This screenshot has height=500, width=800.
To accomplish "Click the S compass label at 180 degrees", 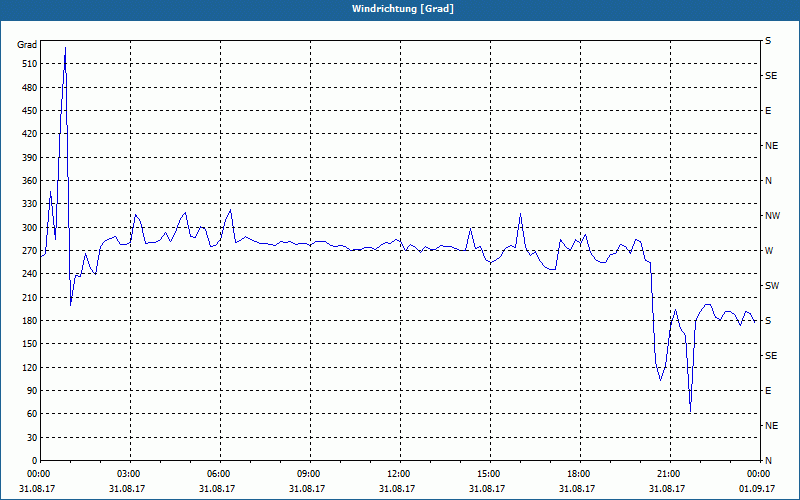I will pyautogui.click(x=768, y=321).
